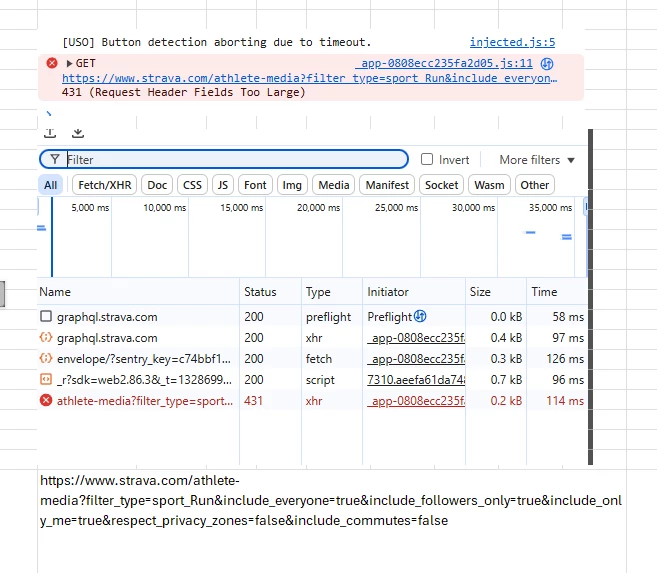The image size is (657, 573).
Task: Click the funnel icon in the filter box
Action: pyautogui.click(x=55, y=159)
